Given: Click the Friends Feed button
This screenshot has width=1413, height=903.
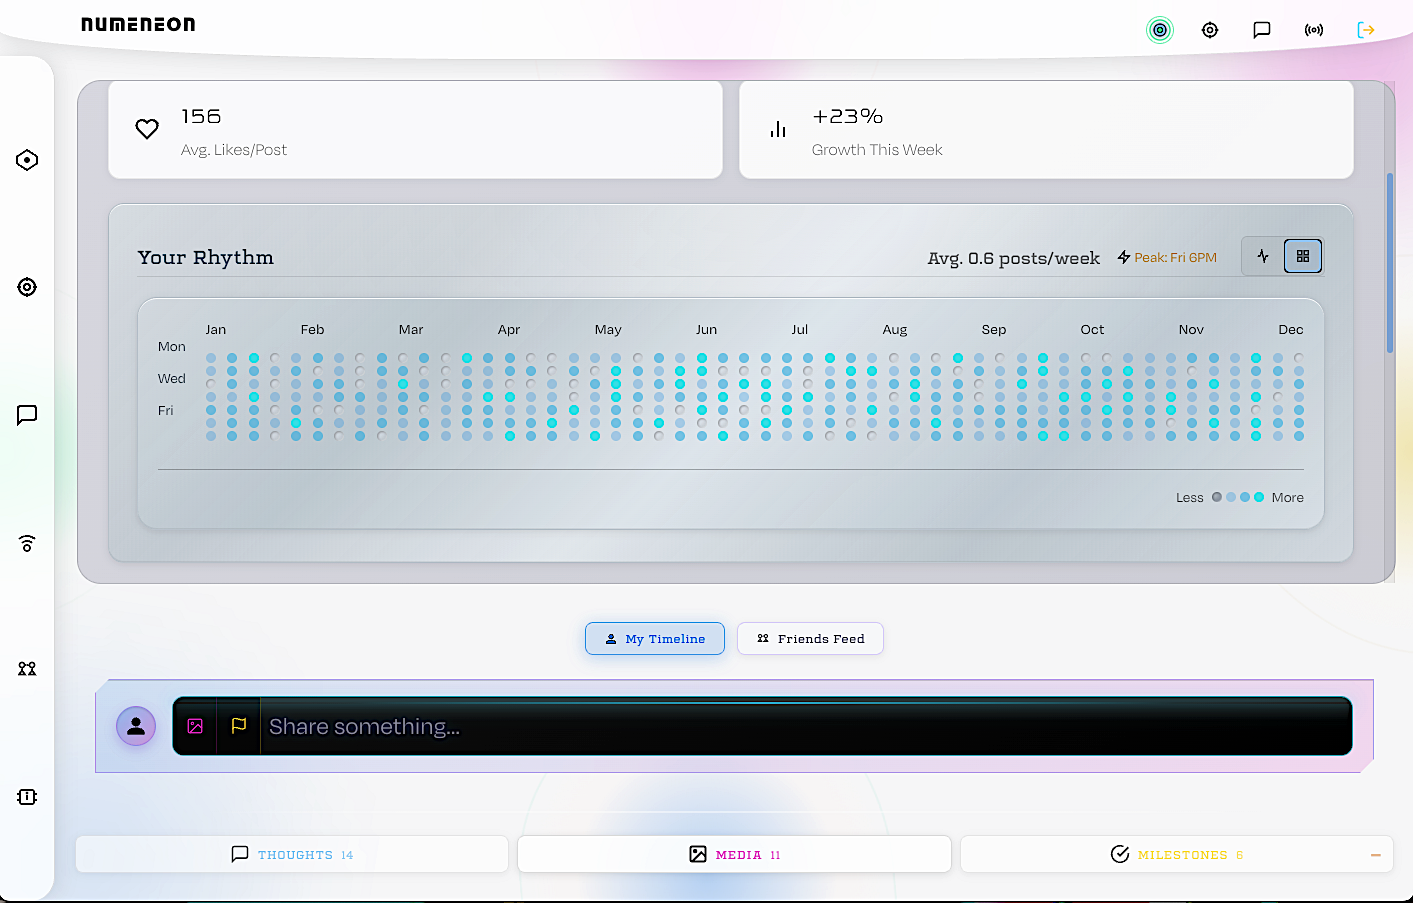Looking at the screenshot, I should 810,639.
